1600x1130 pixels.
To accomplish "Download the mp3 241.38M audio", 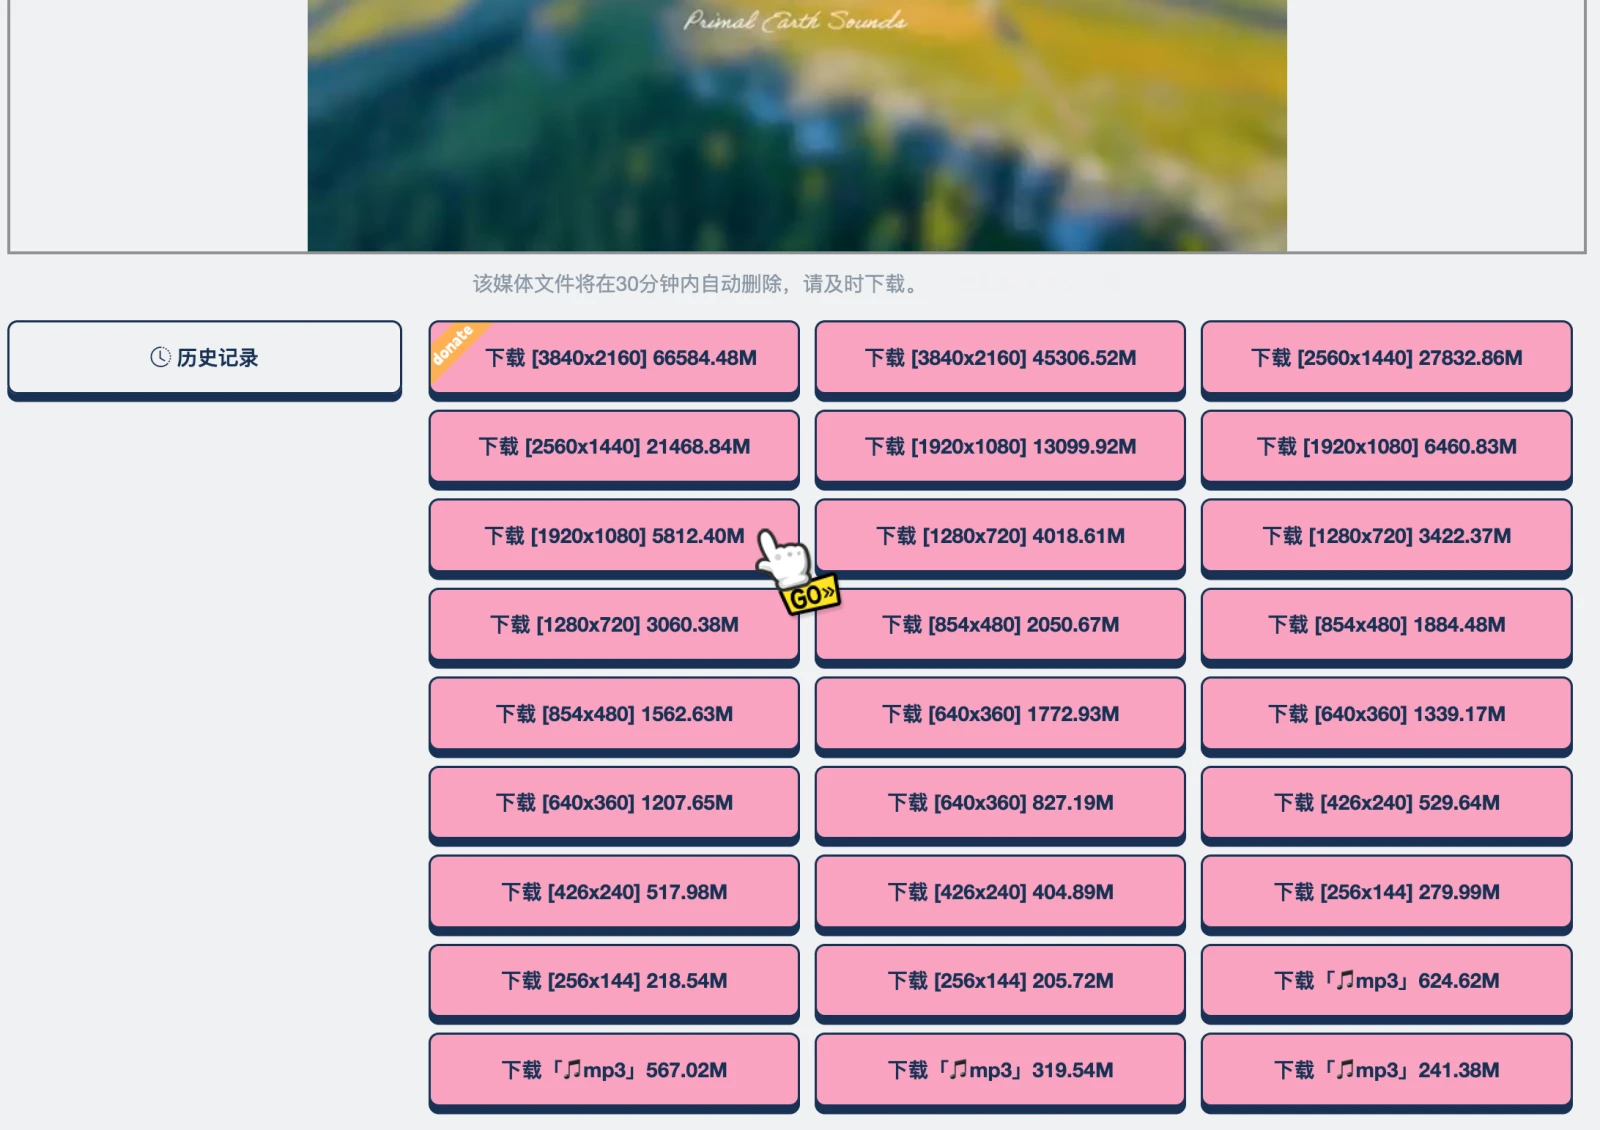I will pyautogui.click(x=1386, y=1070).
